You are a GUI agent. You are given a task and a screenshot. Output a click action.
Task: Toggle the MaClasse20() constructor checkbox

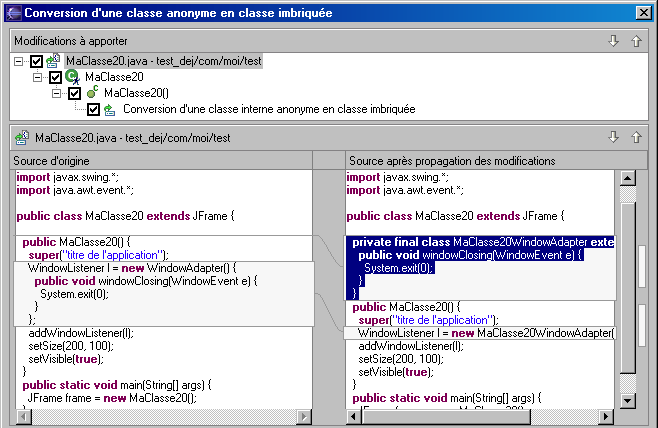(x=74, y=93)
